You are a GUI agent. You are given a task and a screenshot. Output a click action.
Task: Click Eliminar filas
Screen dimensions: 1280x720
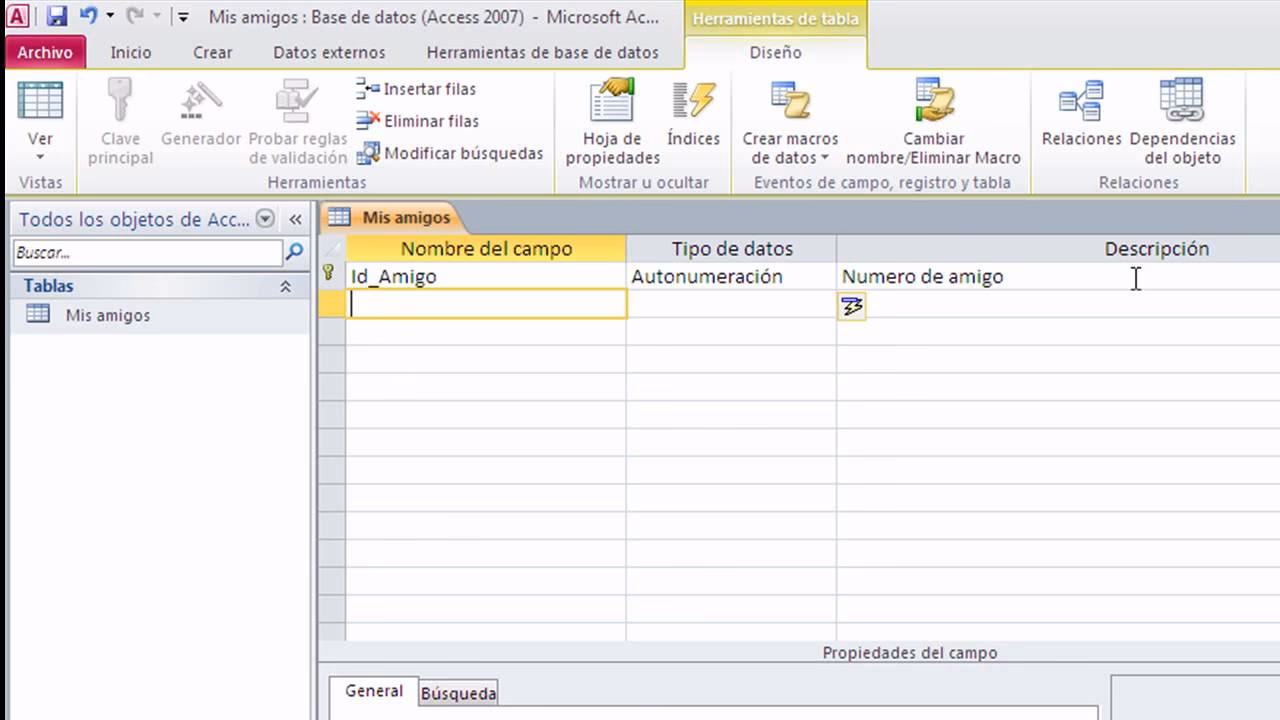[418, 121]
